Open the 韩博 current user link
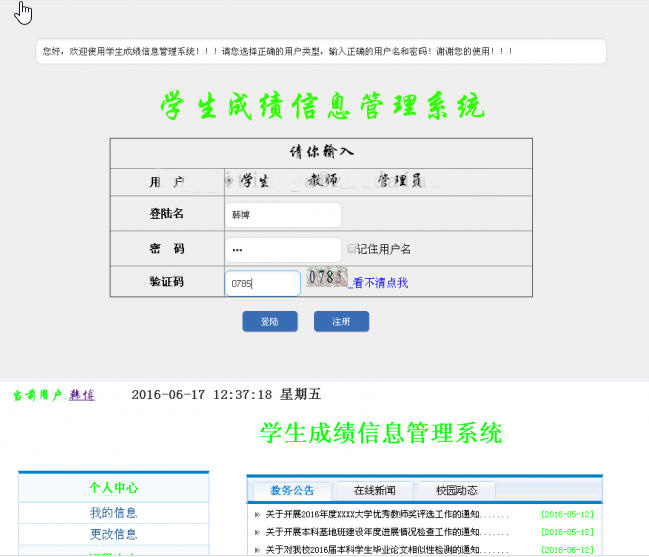Screen dimensions: 649x557 (82, 395)
